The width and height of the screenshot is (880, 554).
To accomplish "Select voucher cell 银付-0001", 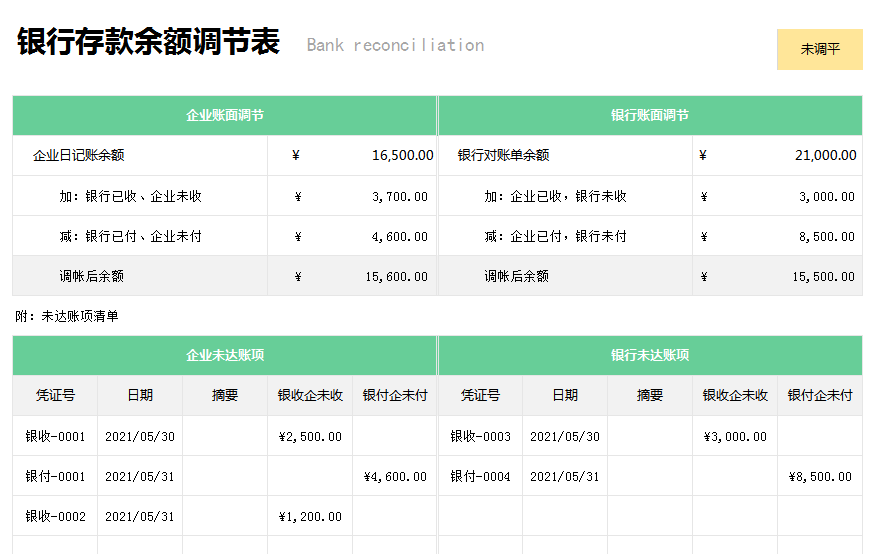I will click(x=55, y=476).
